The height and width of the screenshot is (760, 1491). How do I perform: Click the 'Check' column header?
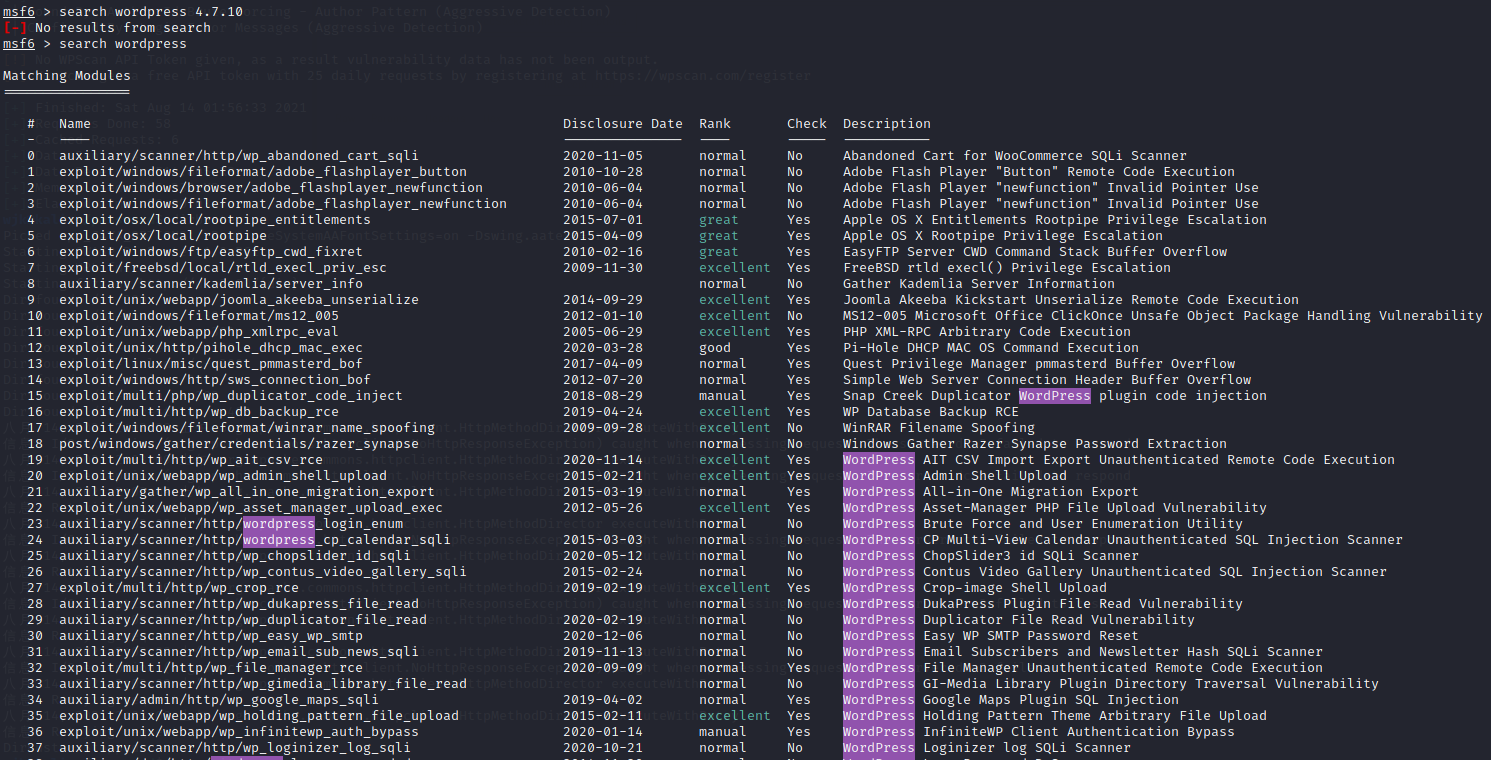coord(807,124)
